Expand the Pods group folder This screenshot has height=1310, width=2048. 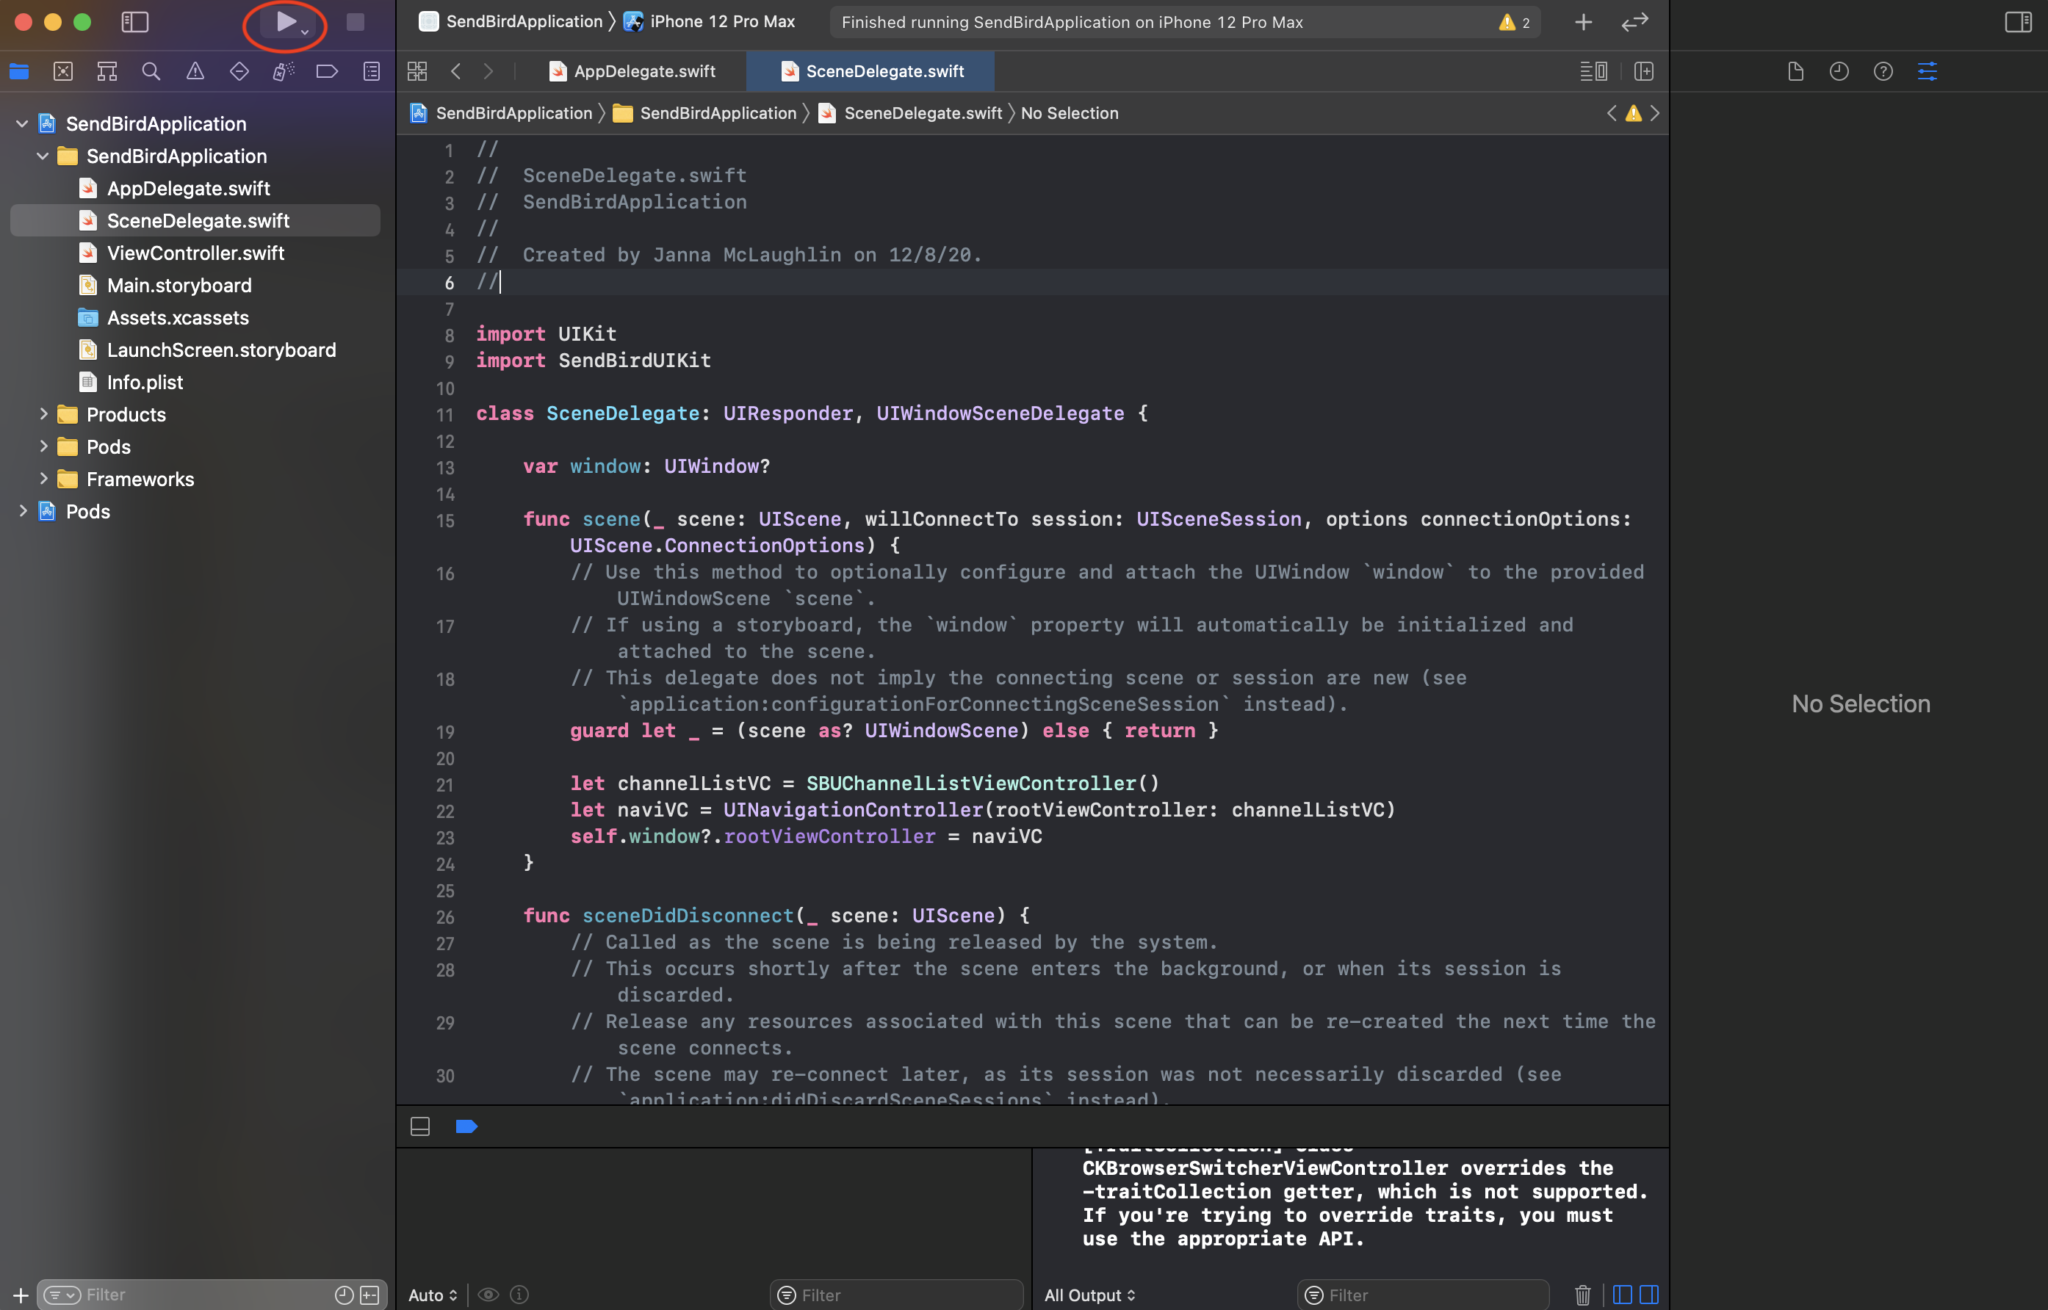click(43, 446)
